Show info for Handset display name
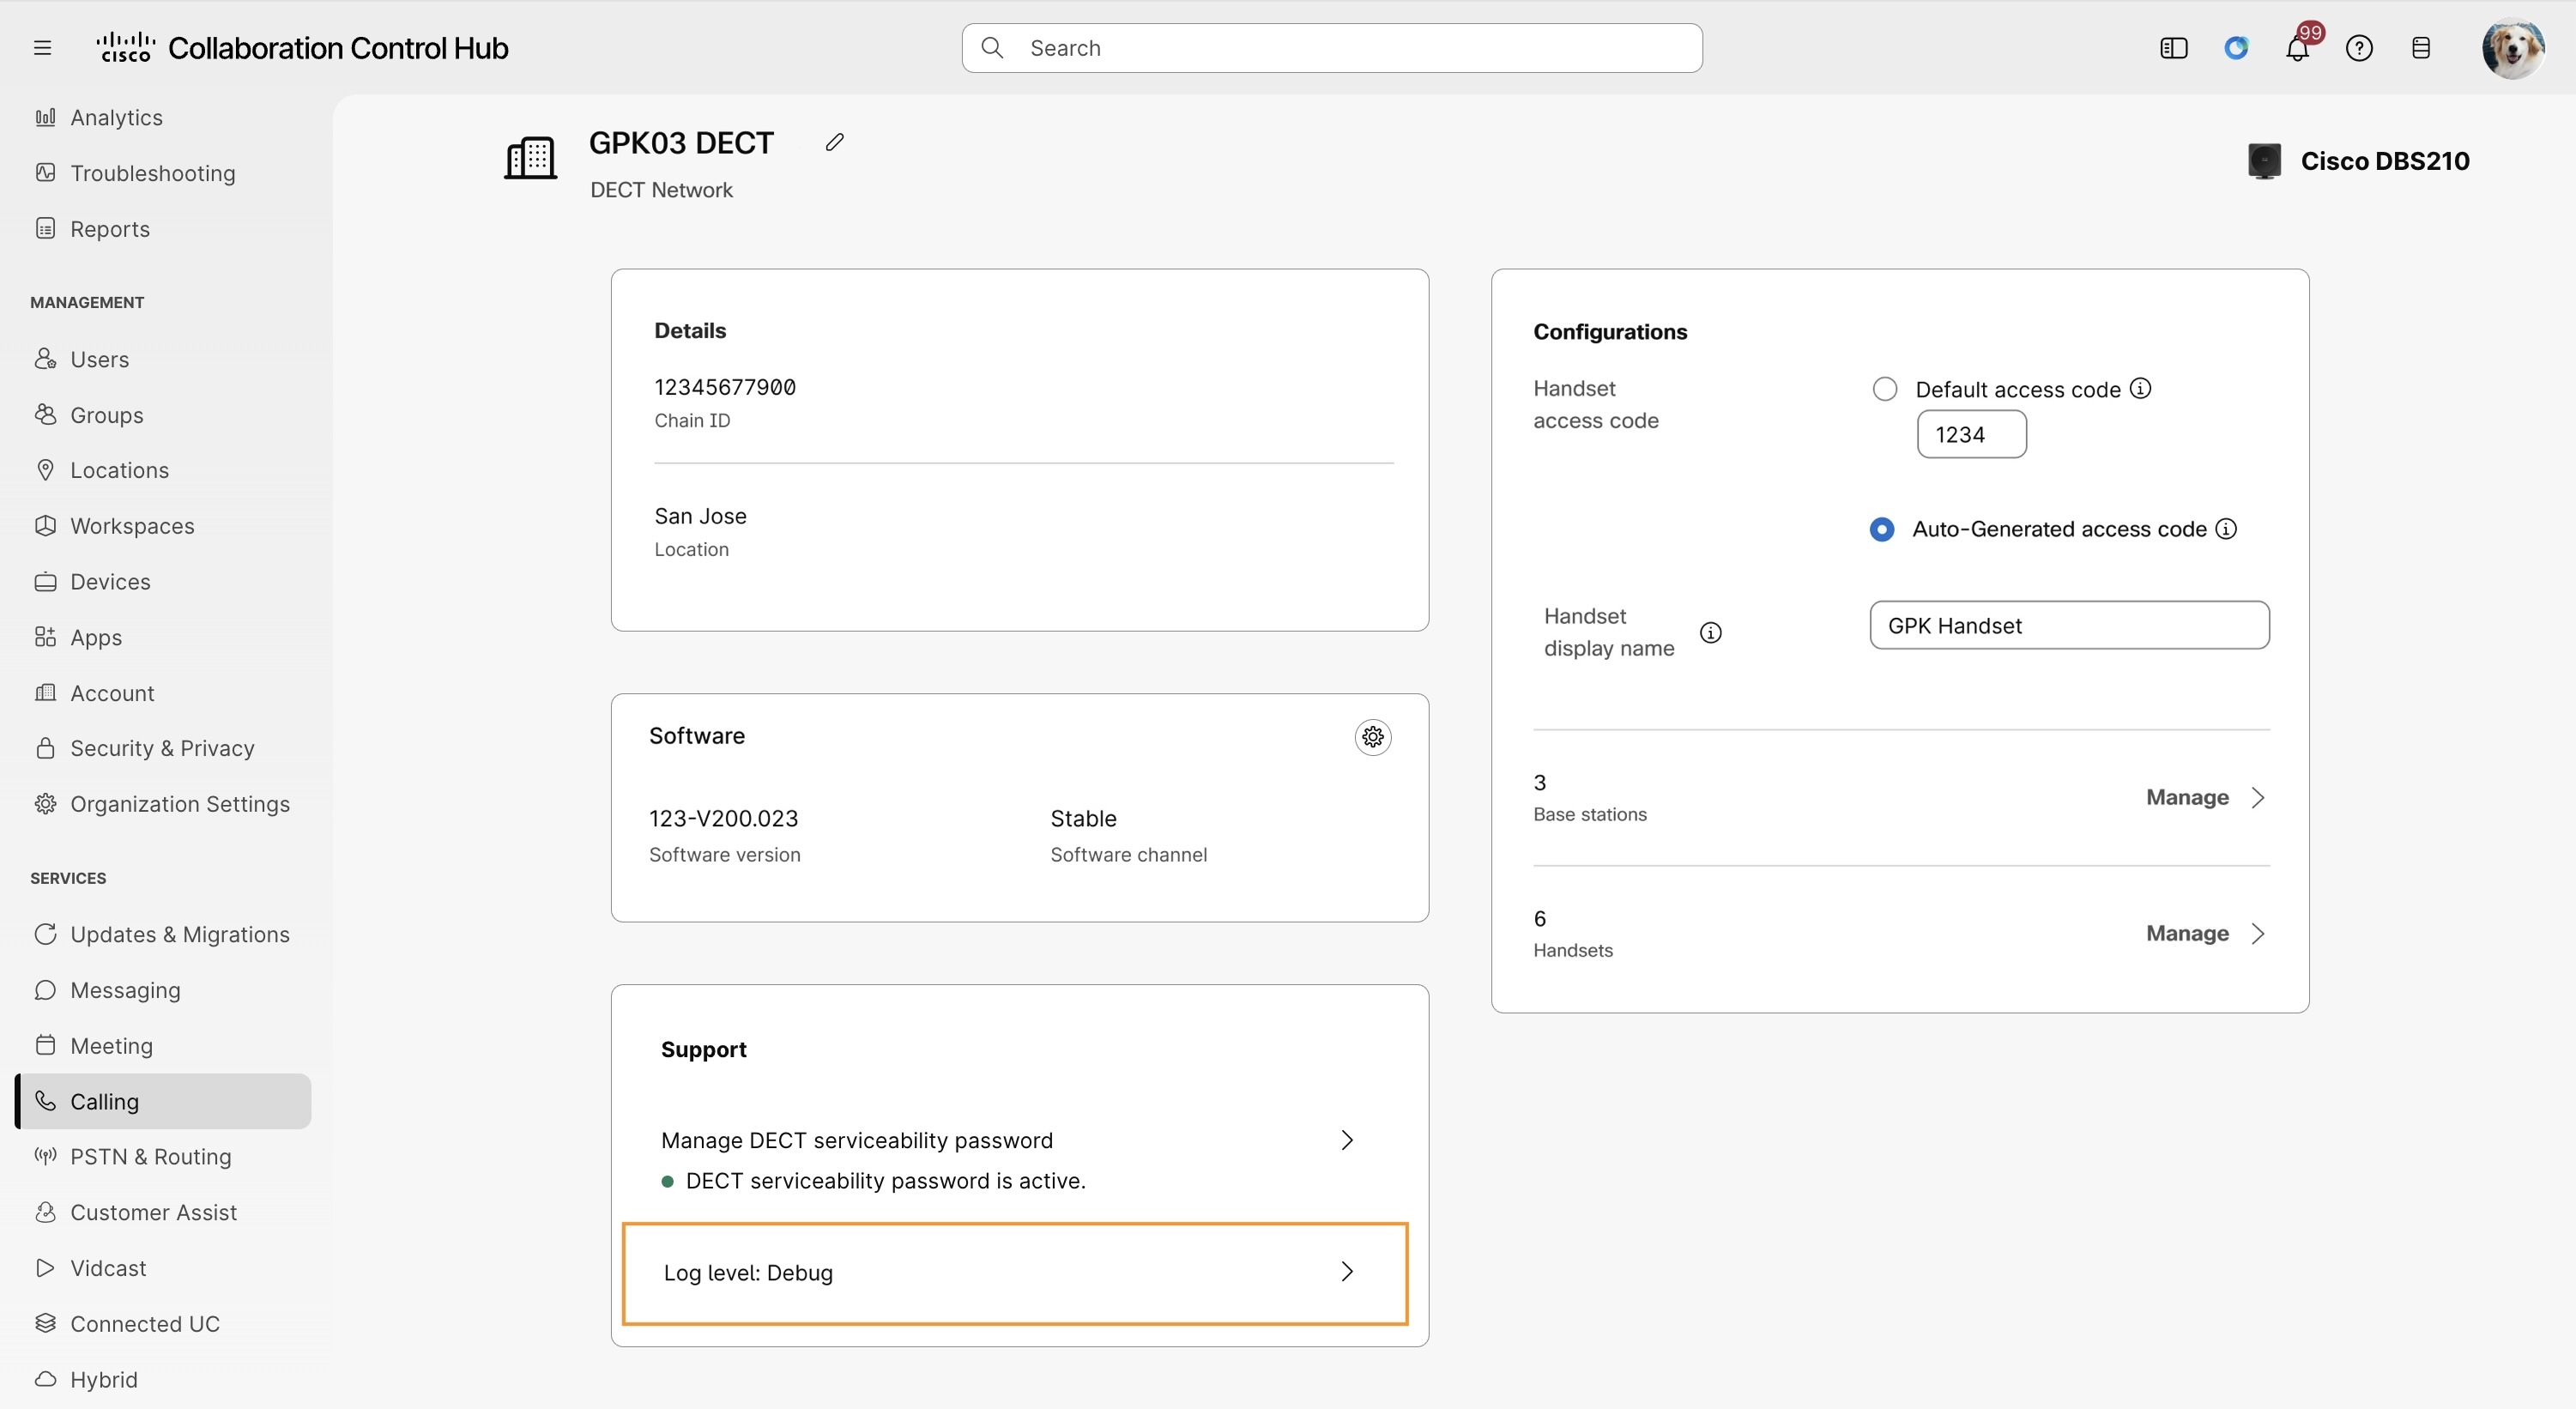The height and width of the screenshot is (1409, 2576). point(1711,632)
